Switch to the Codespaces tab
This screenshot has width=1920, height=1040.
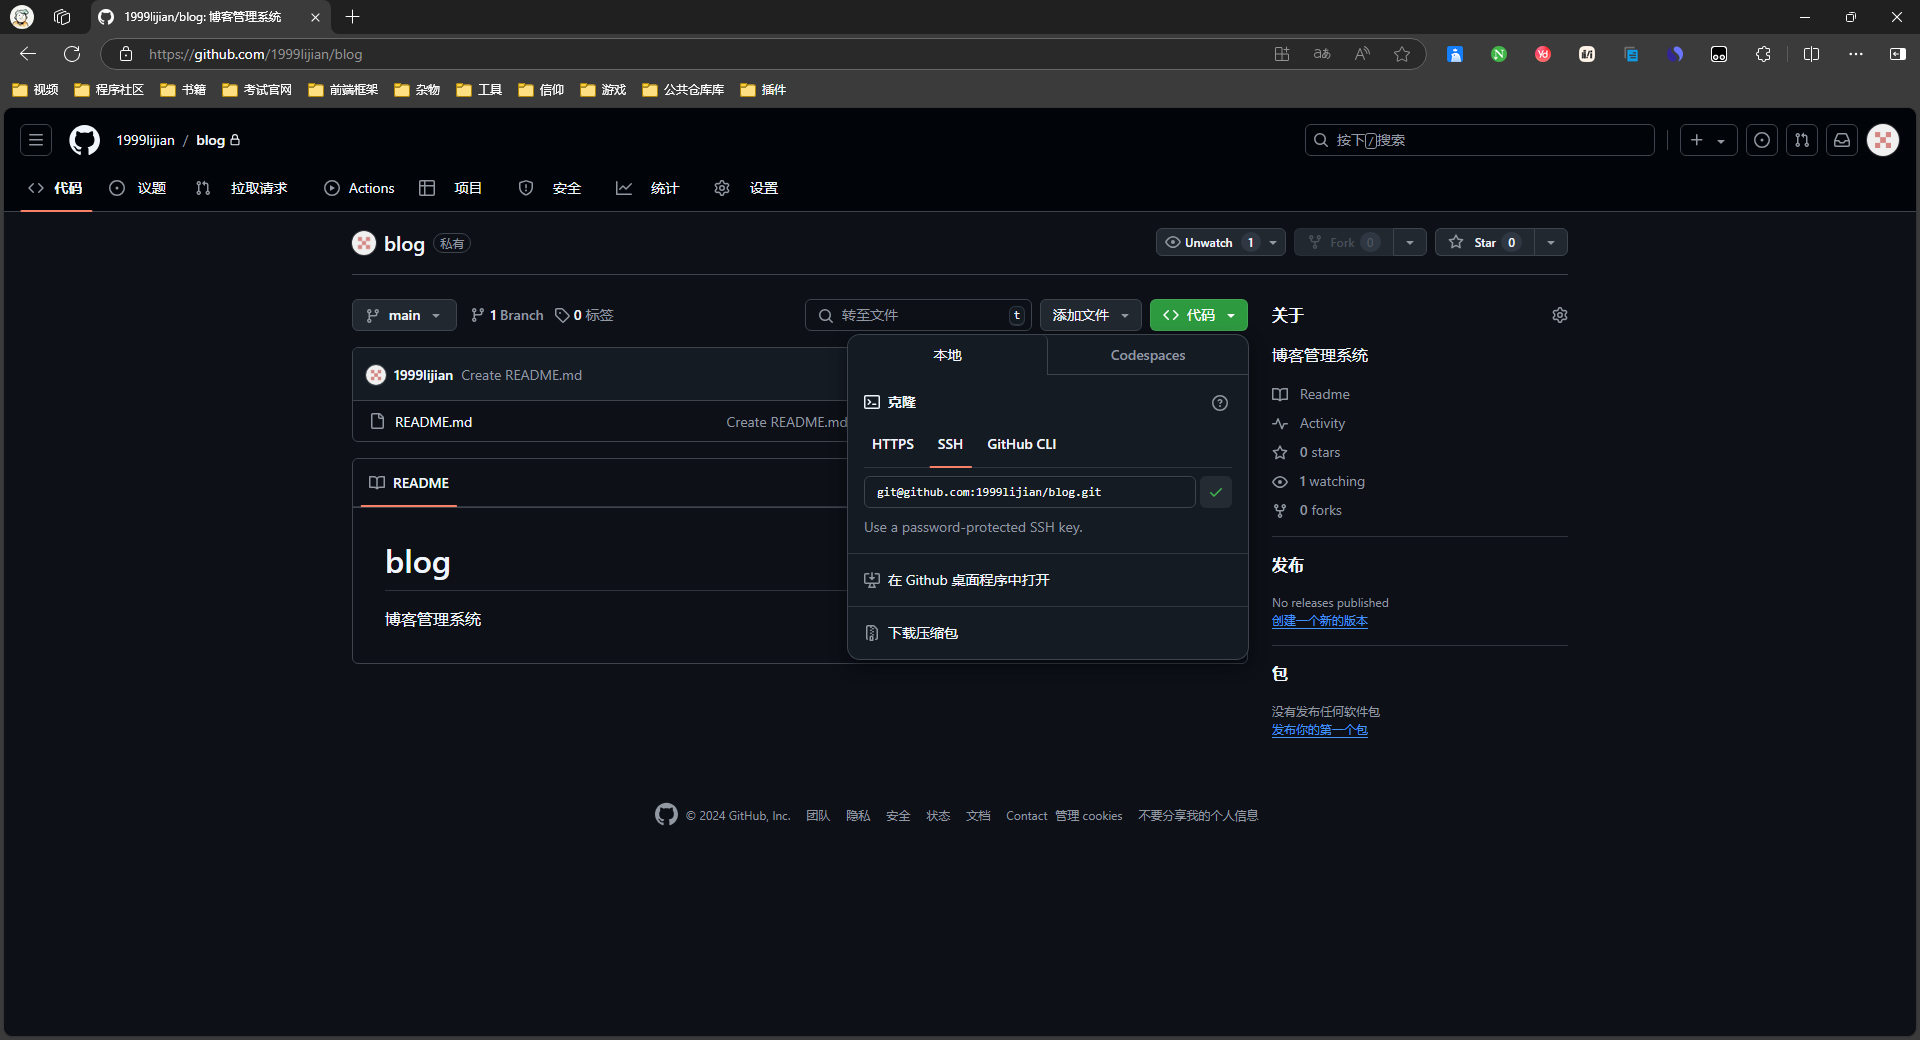[x=1148, y=355]
